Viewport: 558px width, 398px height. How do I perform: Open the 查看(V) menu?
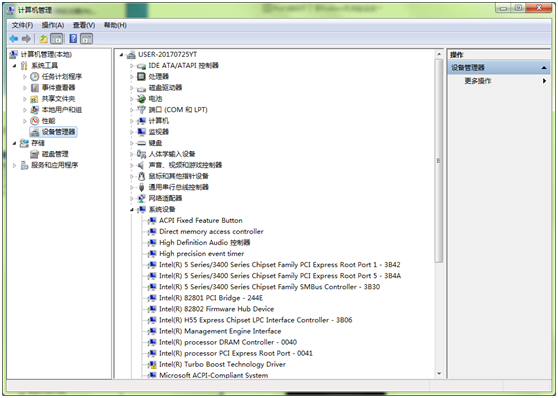[x=84, y=25]
